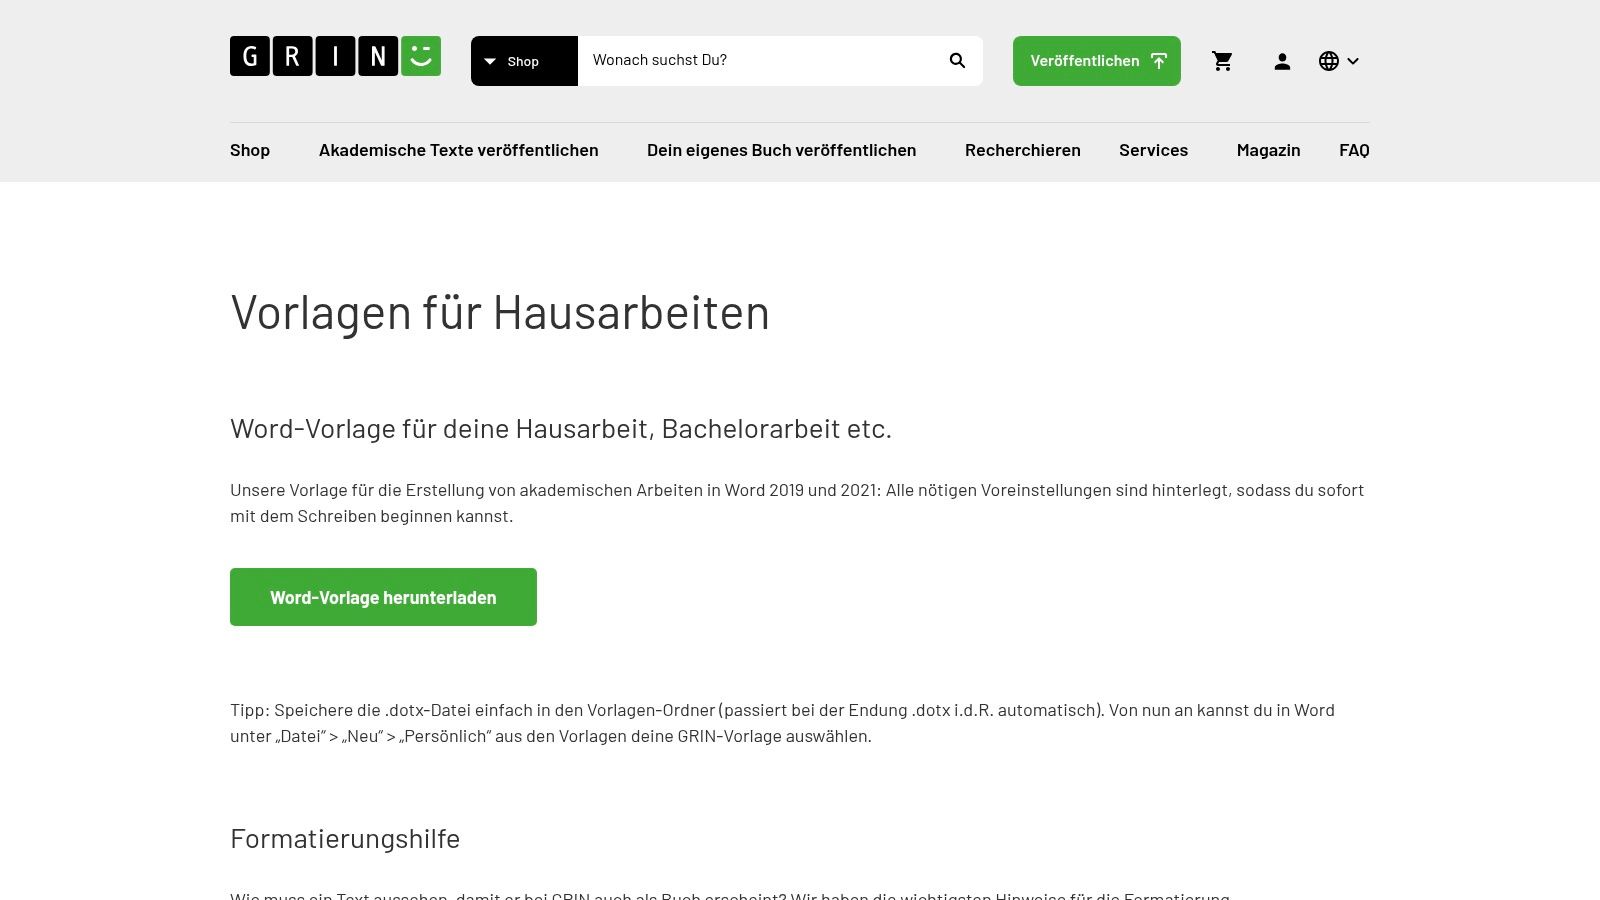Expand the Services navigation dropdown
The width and height of the screenshot is (1600, 900).
click(x=1153, y=150)
